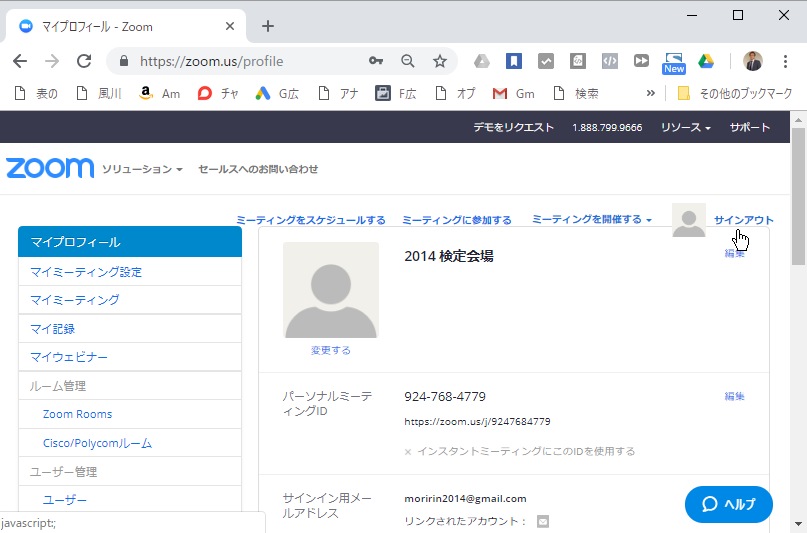Image resolution: width=807 pixels, height=533 pixels.
Task: Open ユーザー in the sidebar
Action: pyautogui.click(x=130, y=500)
